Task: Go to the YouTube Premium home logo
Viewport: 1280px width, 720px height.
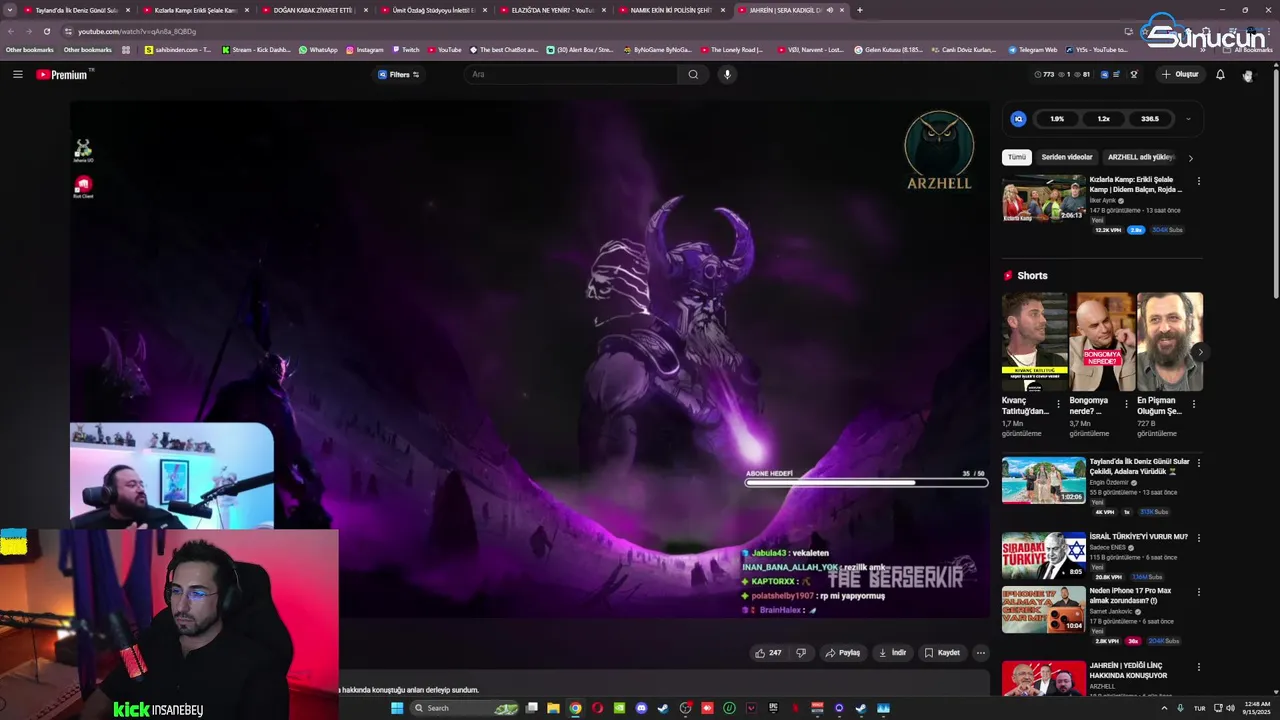Action: pos(62,74)
